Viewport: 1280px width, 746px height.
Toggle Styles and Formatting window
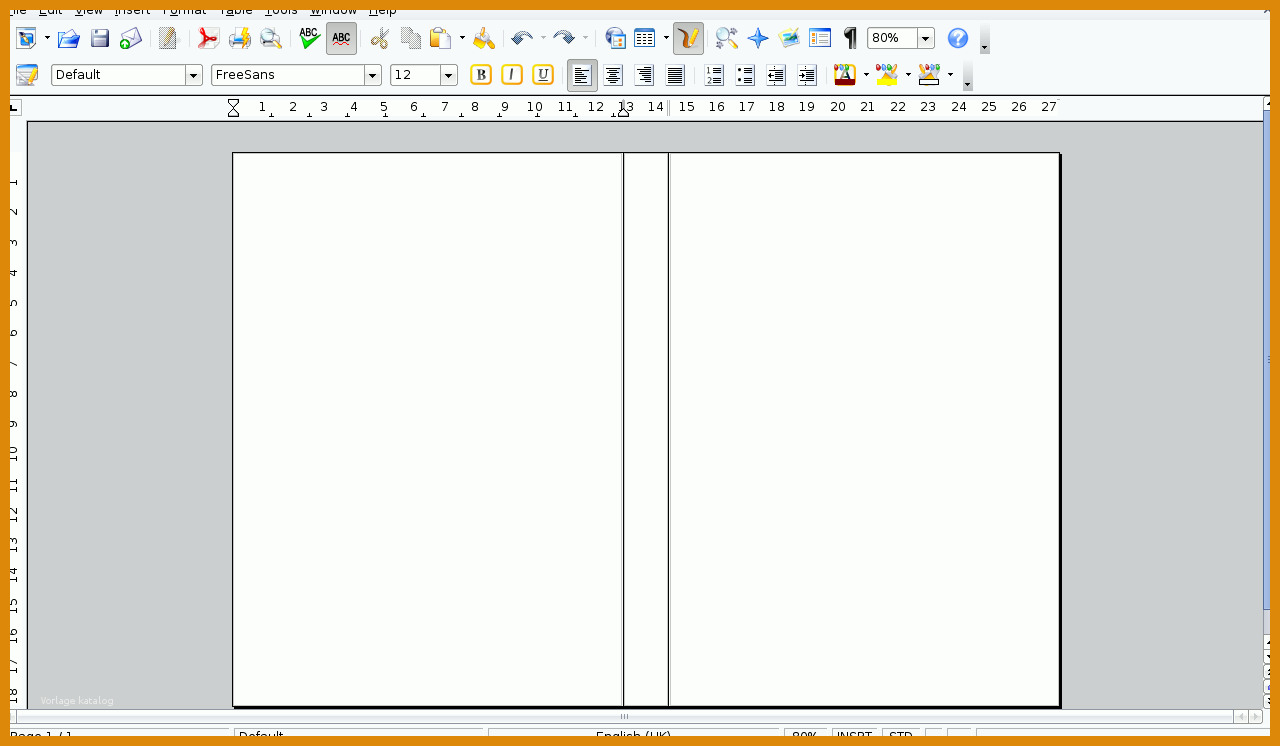tap(27, 75)
